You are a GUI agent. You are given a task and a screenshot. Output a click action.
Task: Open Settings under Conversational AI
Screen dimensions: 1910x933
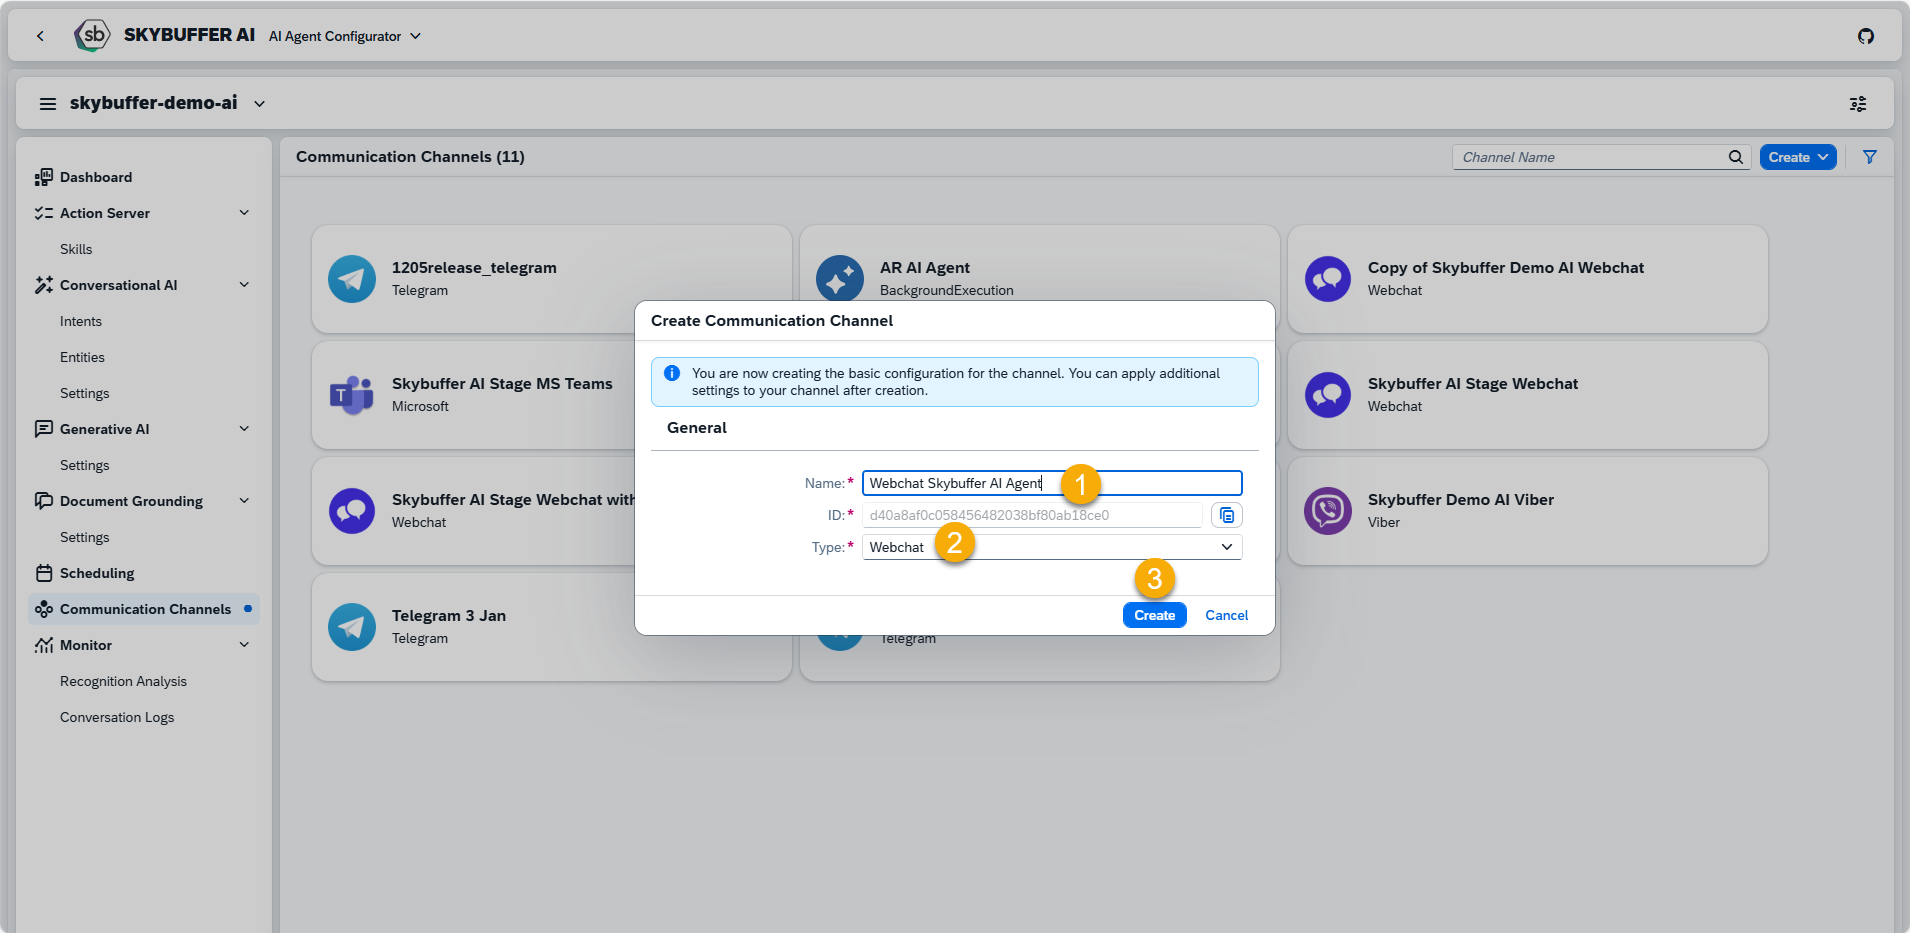pyautogui.click(x=85, y=393)
